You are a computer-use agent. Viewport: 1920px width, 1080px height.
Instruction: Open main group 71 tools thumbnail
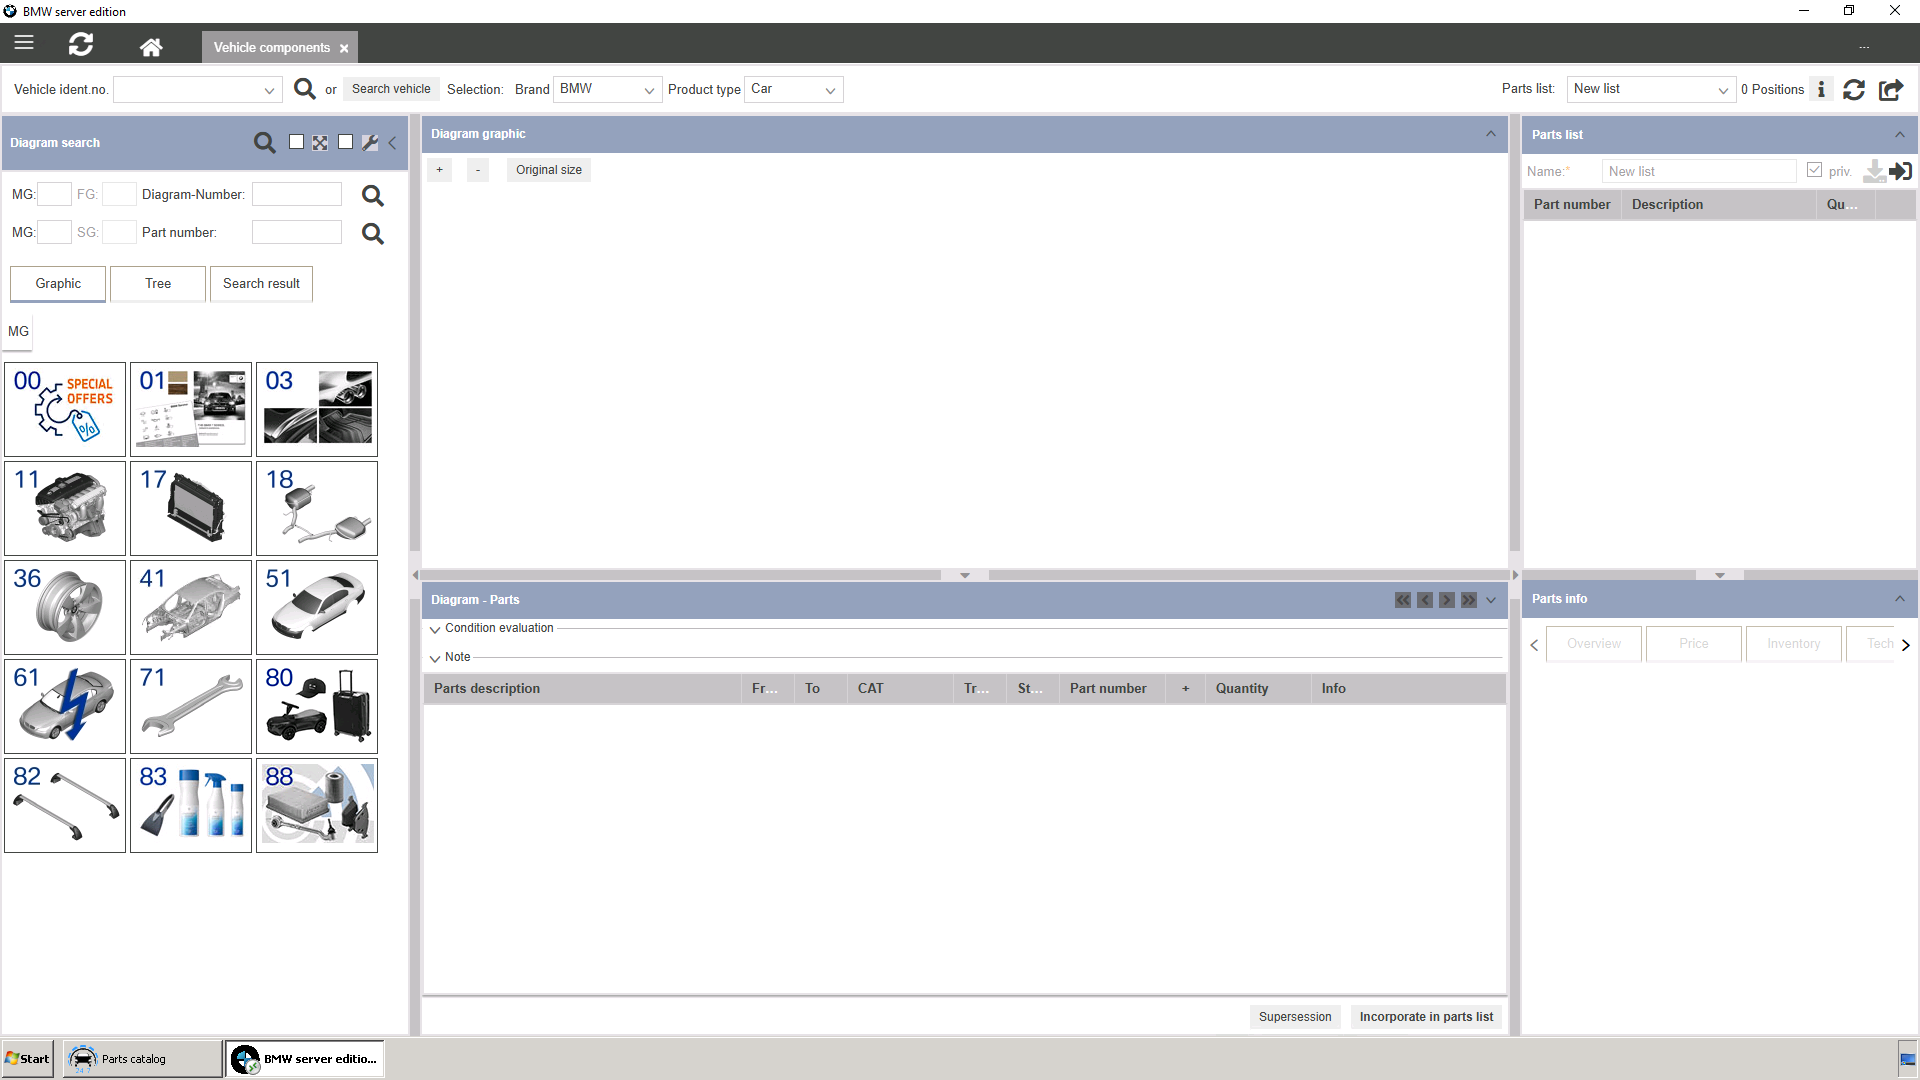[191, 706]
